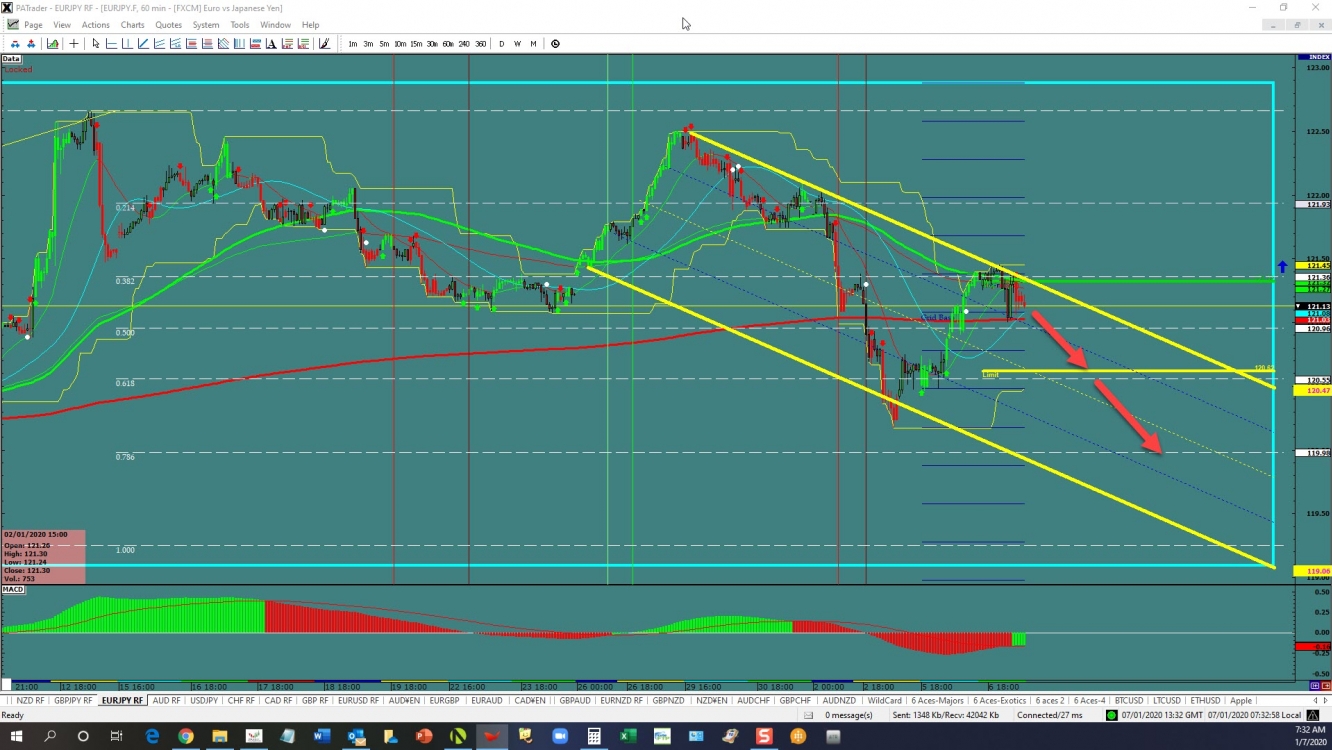Switch to the GBPAUD tab
Image resolution: width=1332 pixels, height=750 pixels.
(x=575, y=700)
